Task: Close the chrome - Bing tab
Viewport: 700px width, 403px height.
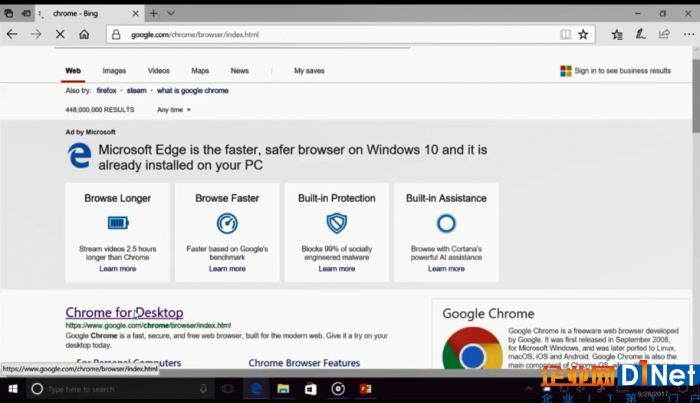Action: coord(135,13)
